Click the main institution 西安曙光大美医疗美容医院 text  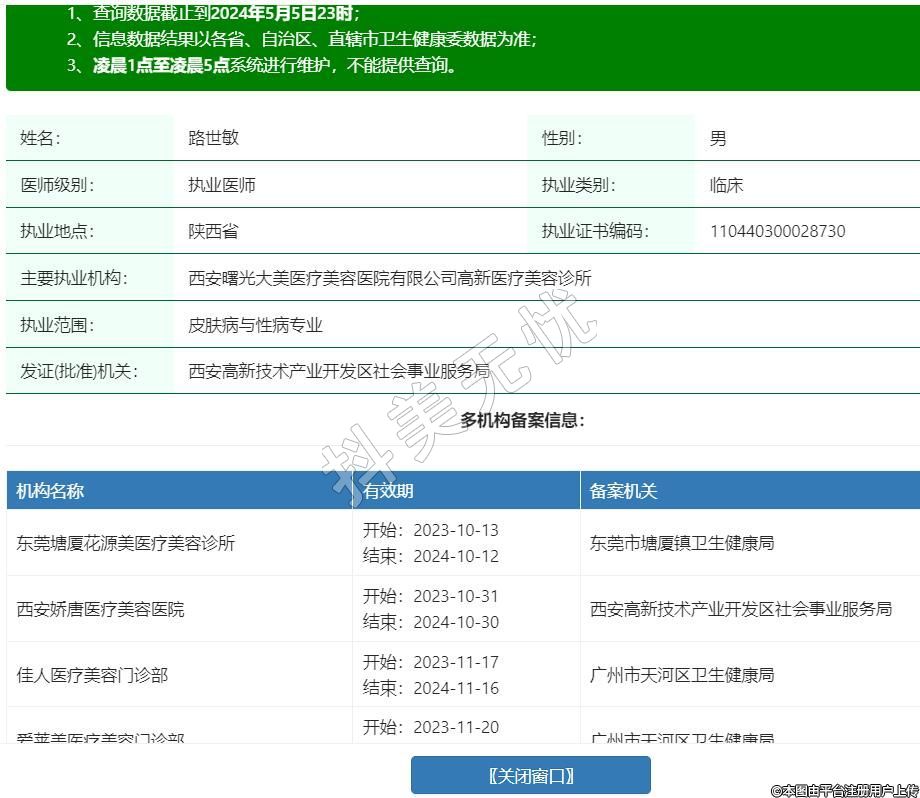tap(389, 278)
